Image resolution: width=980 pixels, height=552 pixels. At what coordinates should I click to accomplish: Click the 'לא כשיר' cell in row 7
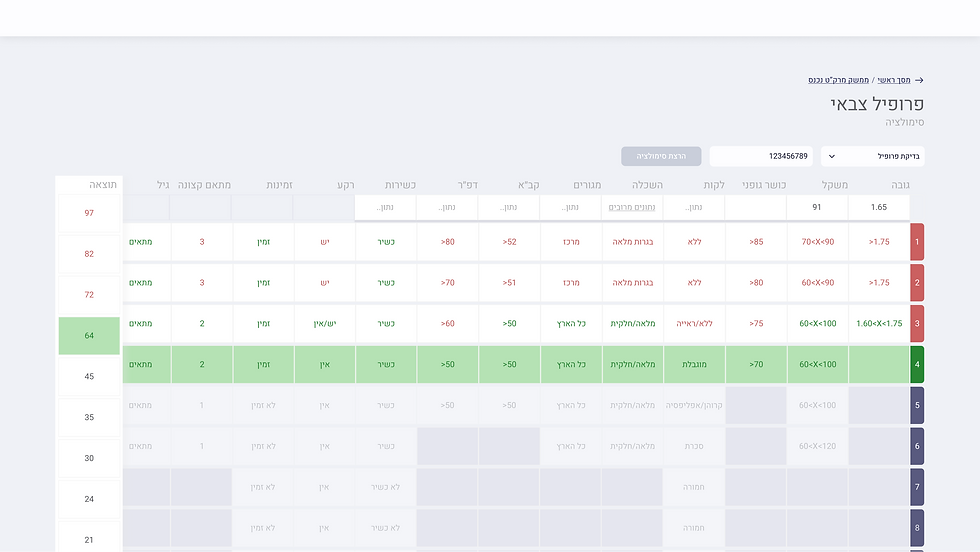pos(386,487)
